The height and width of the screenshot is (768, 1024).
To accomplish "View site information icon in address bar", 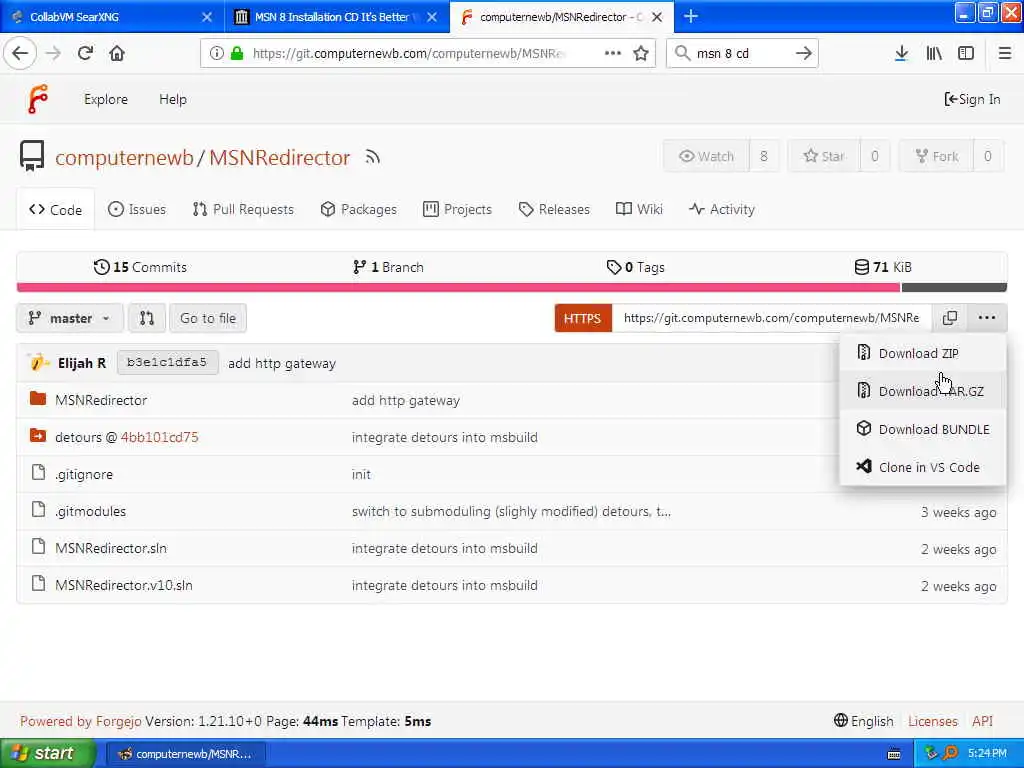I will 216,54.
